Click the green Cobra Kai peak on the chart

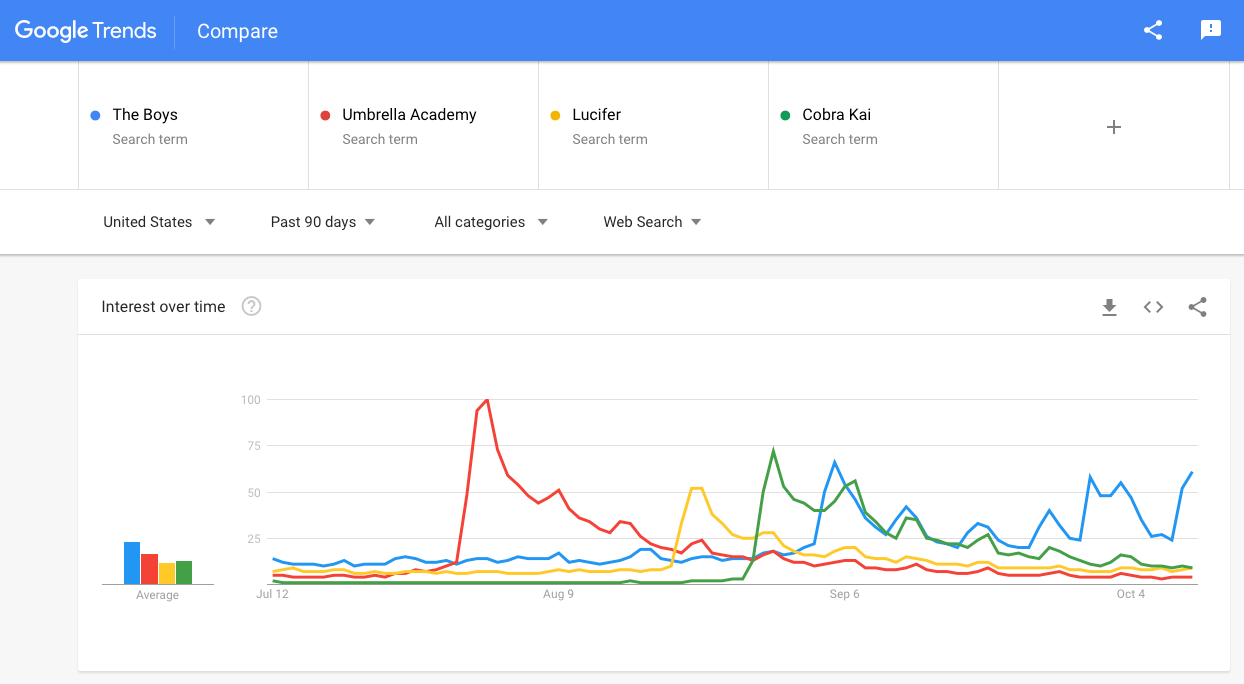(773, 451)
